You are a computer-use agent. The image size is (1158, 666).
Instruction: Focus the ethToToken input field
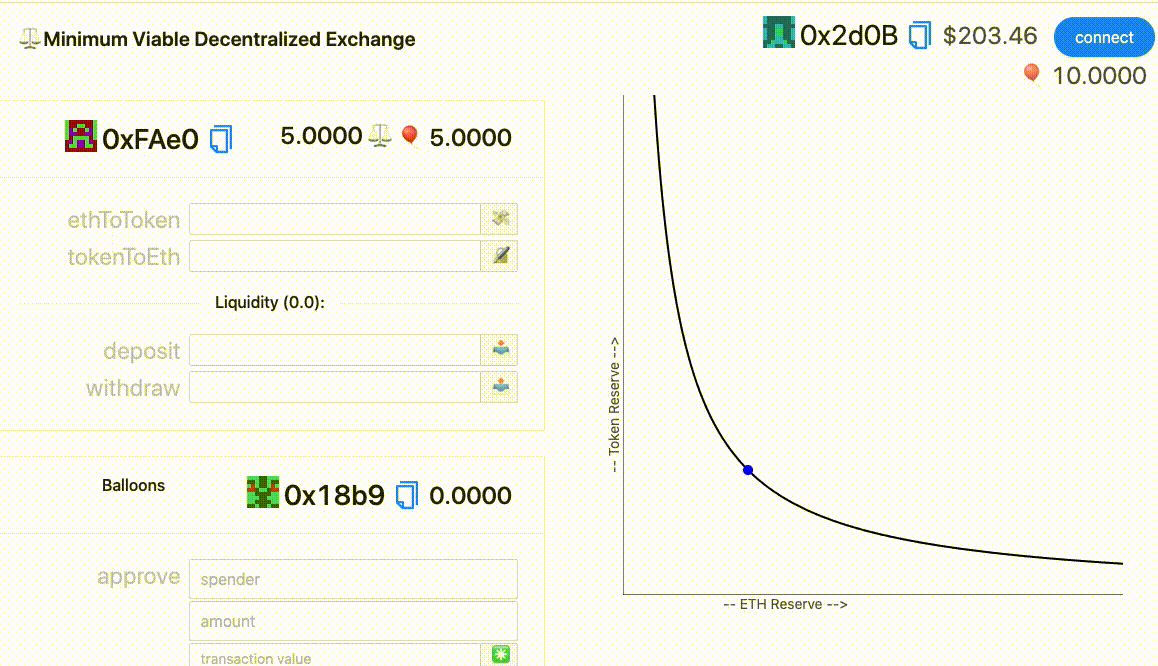(x=335, y=219)
